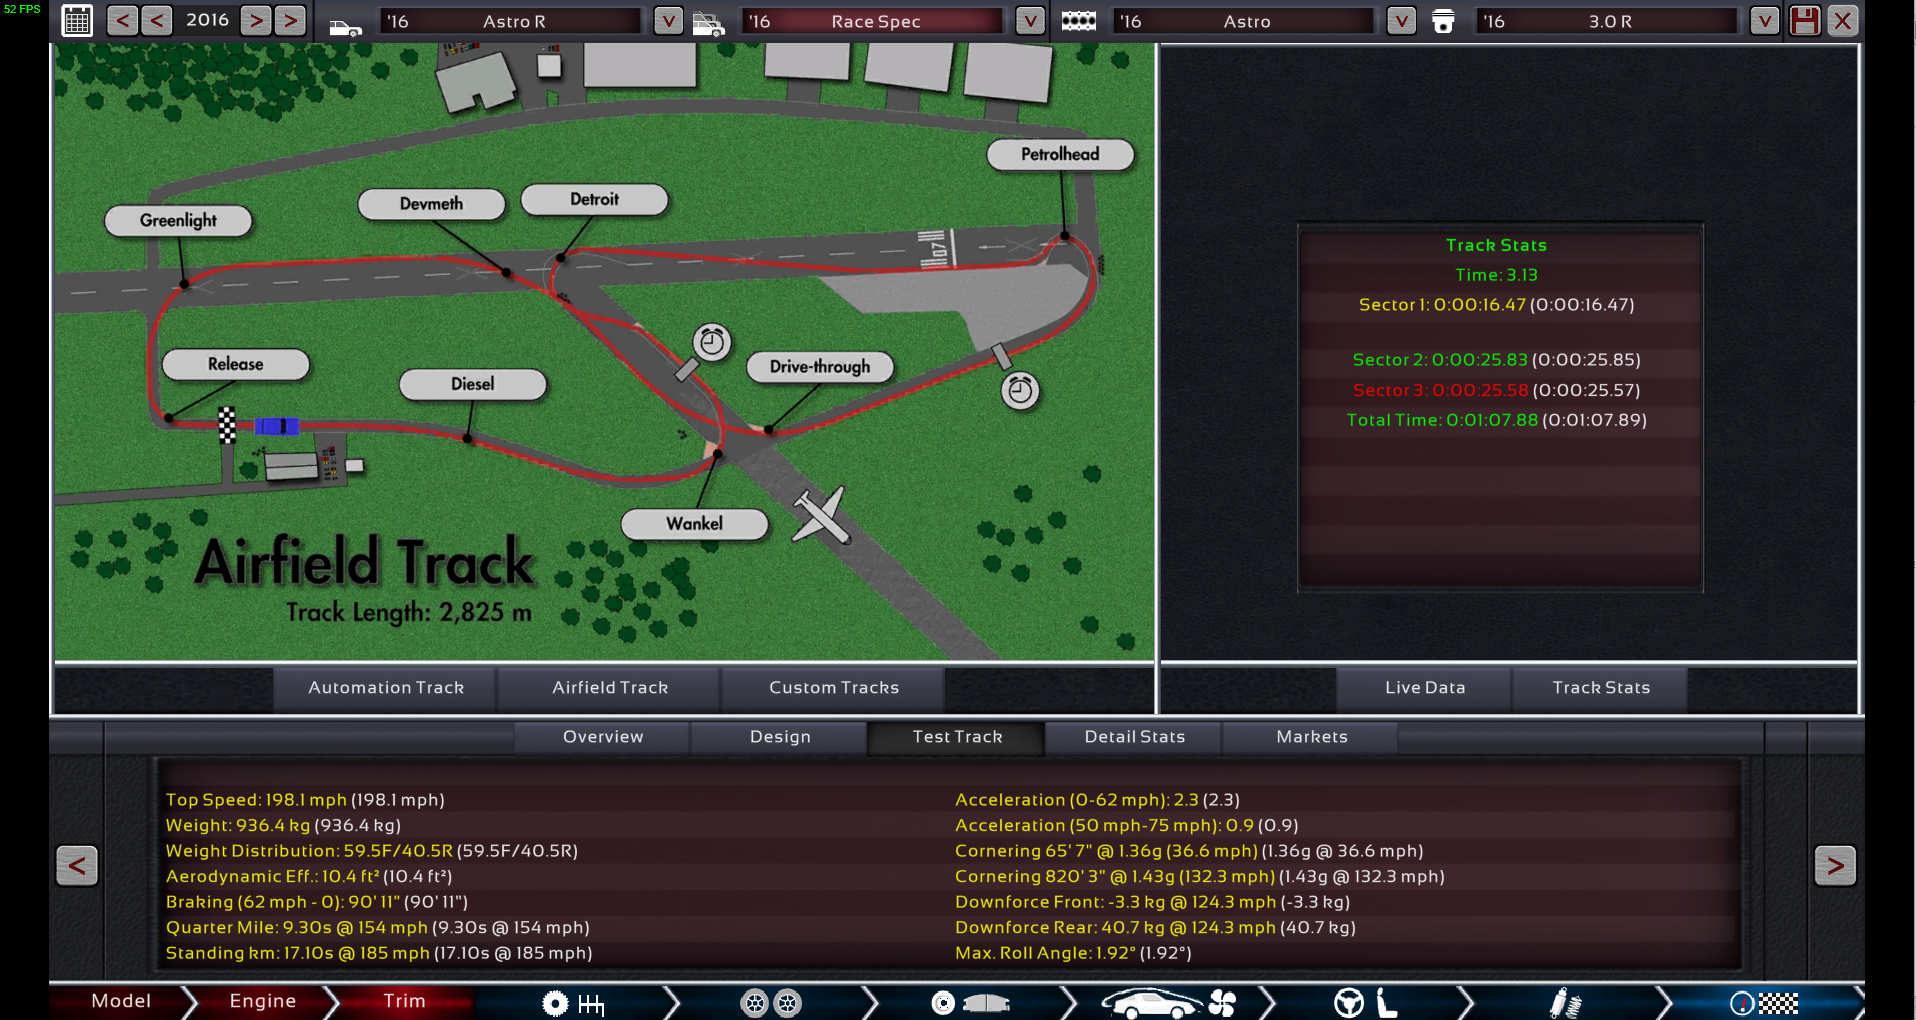
Task: Open the Custom Tracks list
Action: click(833, 688)
